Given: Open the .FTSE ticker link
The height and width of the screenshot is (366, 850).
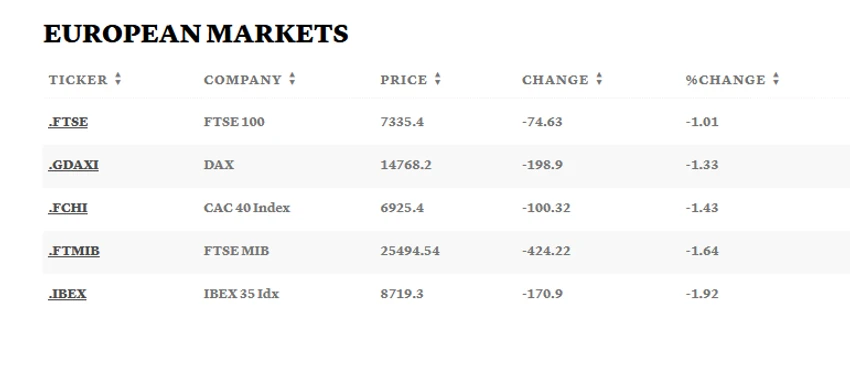Looking at the screenshot, I should coord(68,122).
